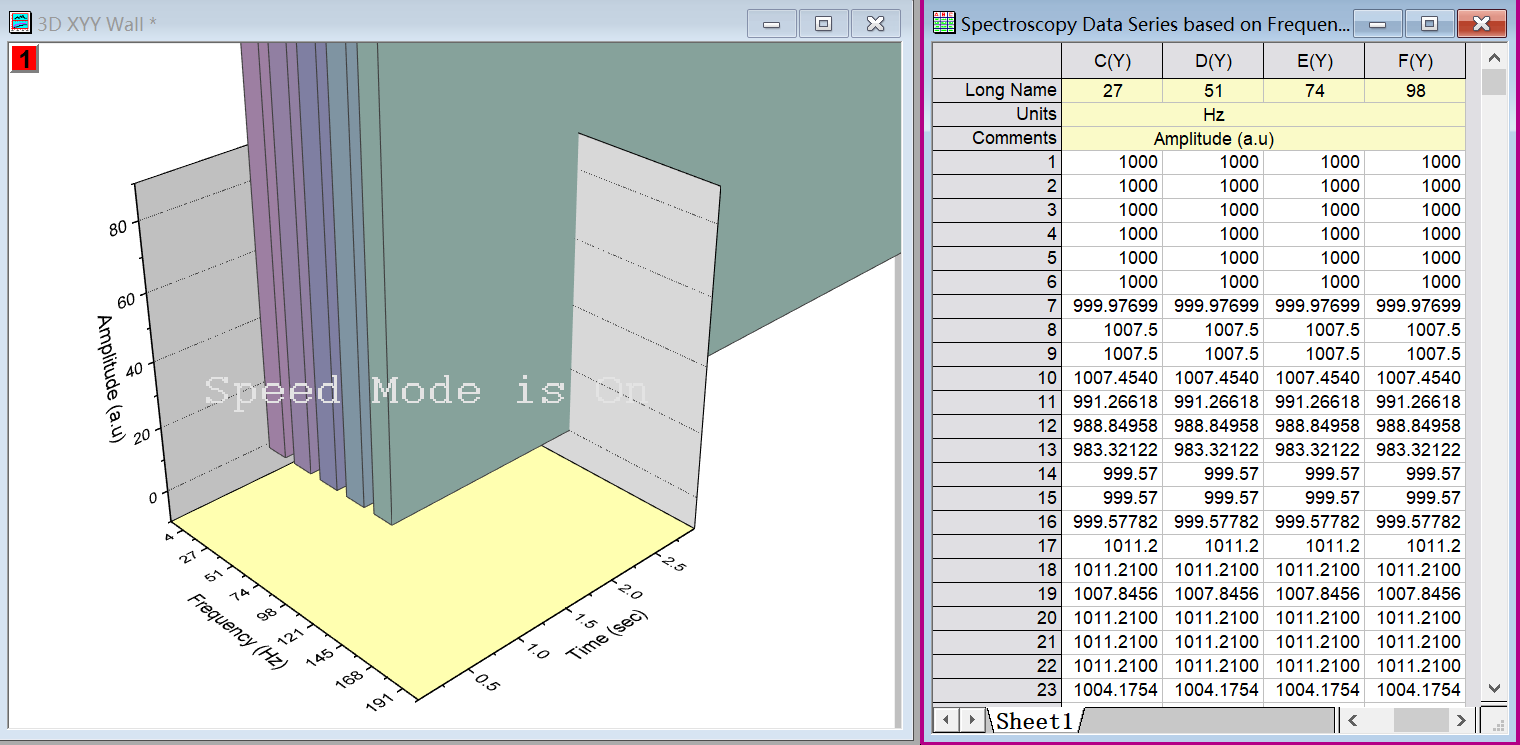Viewport: 1520px width, 745px height.
Task: Click the Units row label
Action: pos(997,114)
